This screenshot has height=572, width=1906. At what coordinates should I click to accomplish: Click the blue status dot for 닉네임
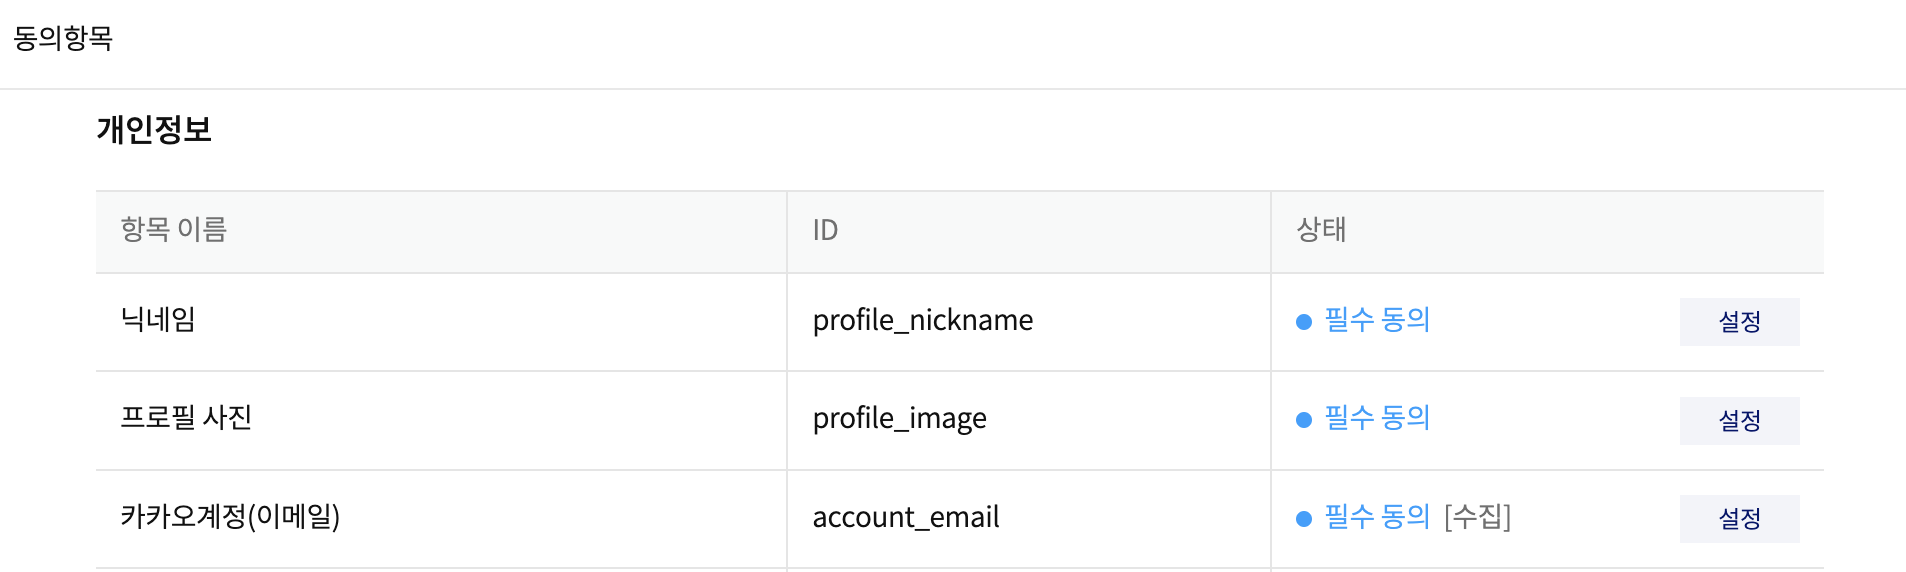[x=1303, y=322]
